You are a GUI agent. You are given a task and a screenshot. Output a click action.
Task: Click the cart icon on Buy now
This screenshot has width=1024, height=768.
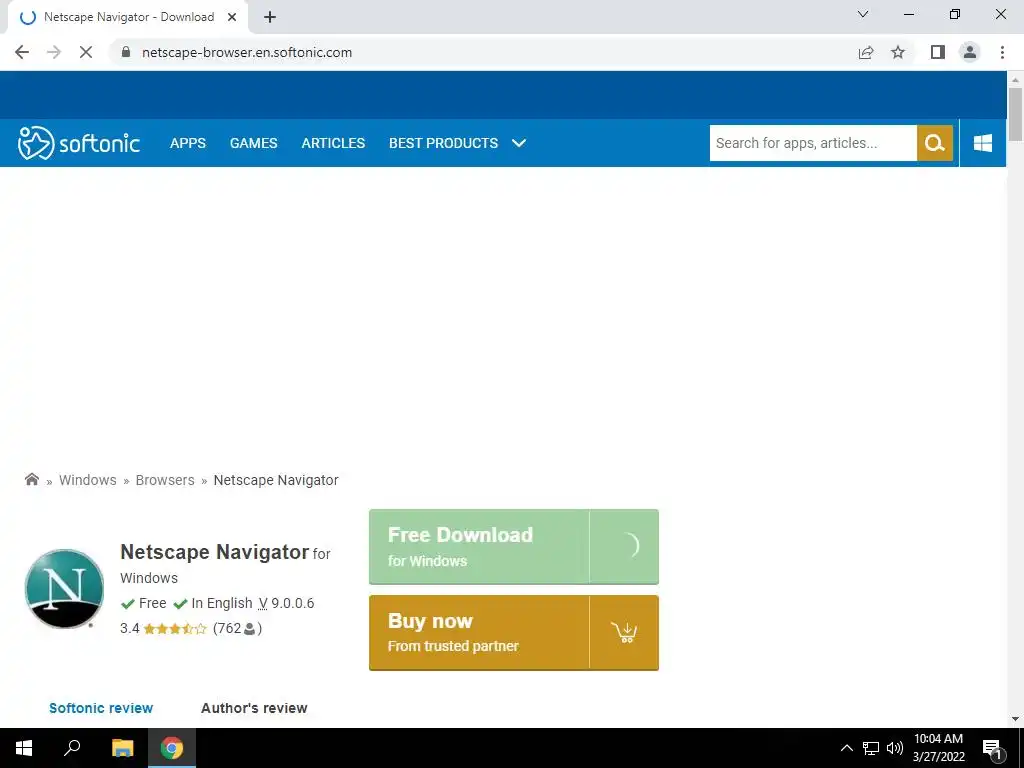click(624, 632)
